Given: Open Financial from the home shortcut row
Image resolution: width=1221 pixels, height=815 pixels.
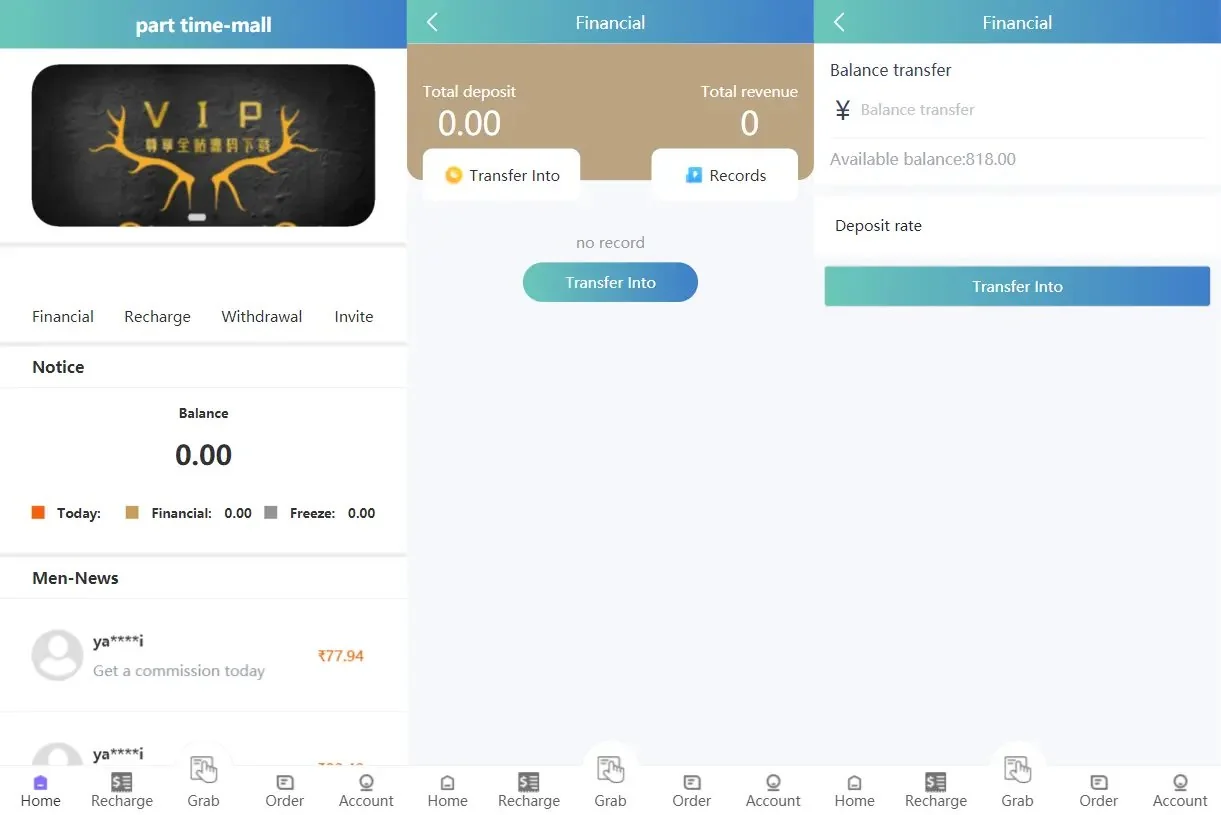Looking at the screenshot, I should [x=63, y=316].
